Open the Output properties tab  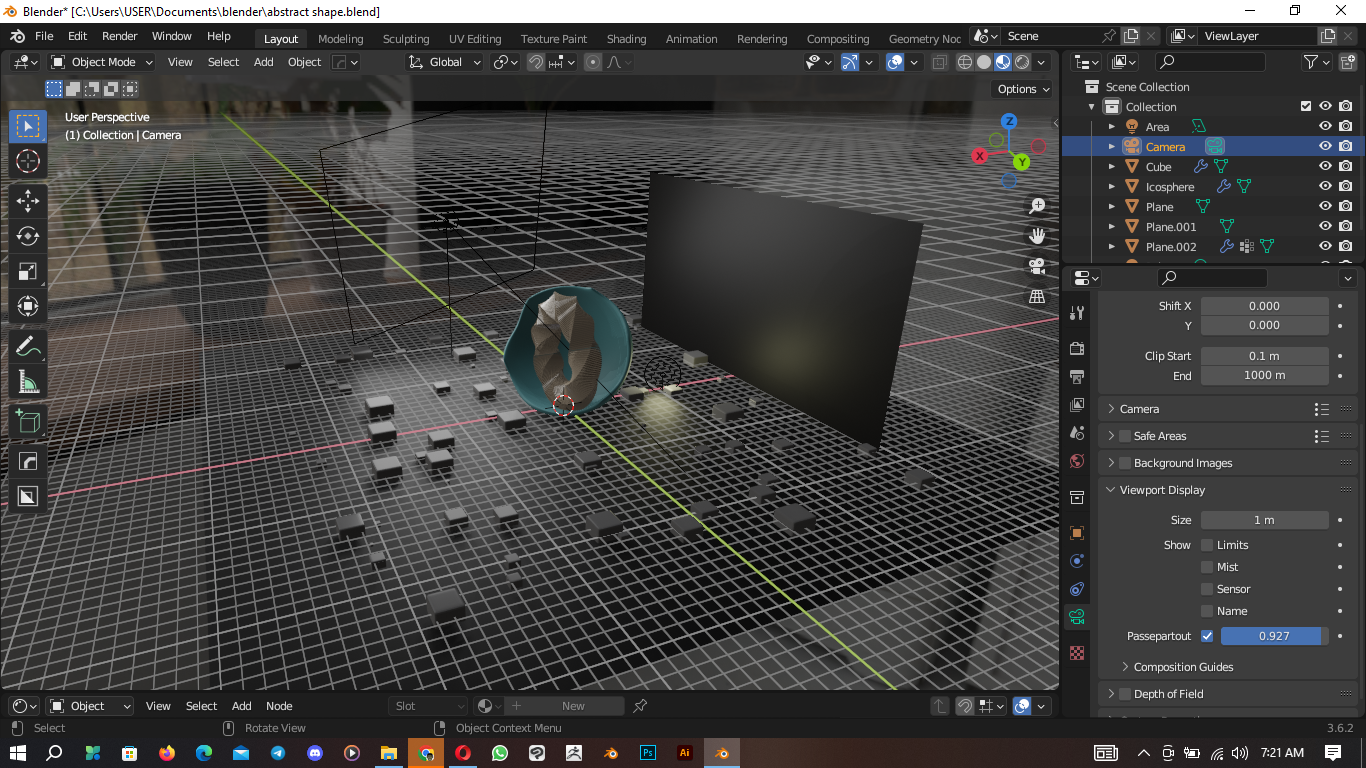coord(1077,377)
